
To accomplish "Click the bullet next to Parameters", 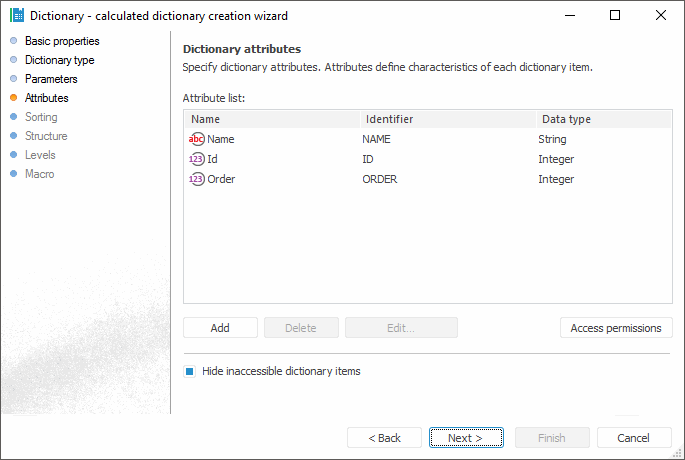I will tap(13, 79).
